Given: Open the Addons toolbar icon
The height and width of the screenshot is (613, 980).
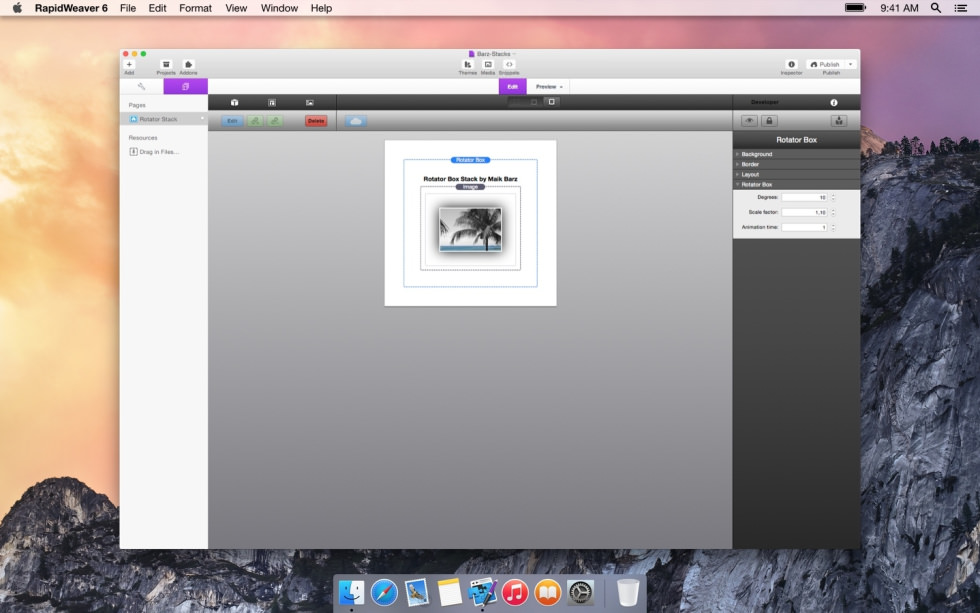Looking at the screenshot, I should [x=188, y=64].
